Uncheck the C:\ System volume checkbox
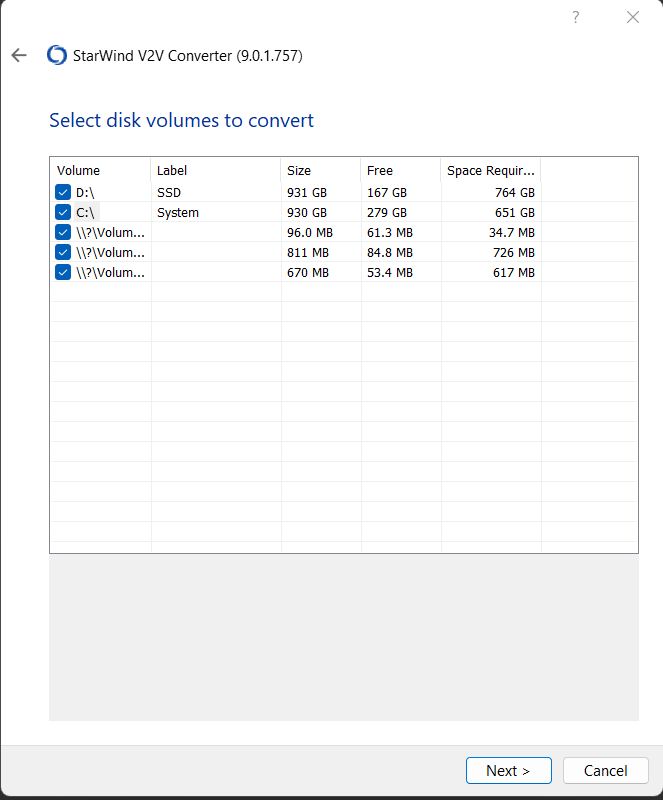The image size is (663, 800). click(x=64, y=212)
